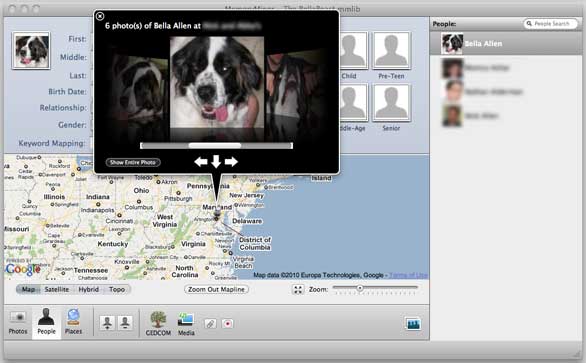Viewport: 586px width, 363px height.
Task: Click the map pin marker near Maryland
Action: (x=217, y=214)
